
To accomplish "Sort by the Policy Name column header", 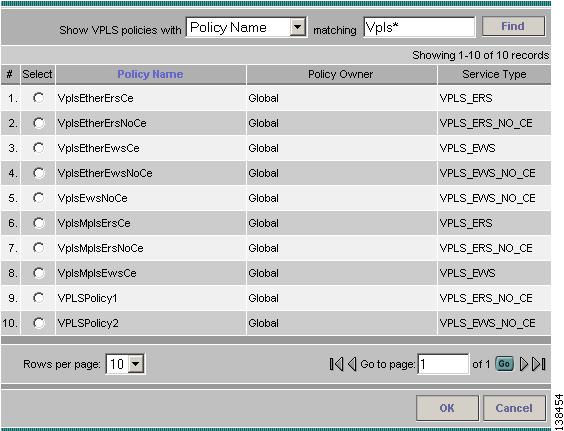I will tap(150, 74).
